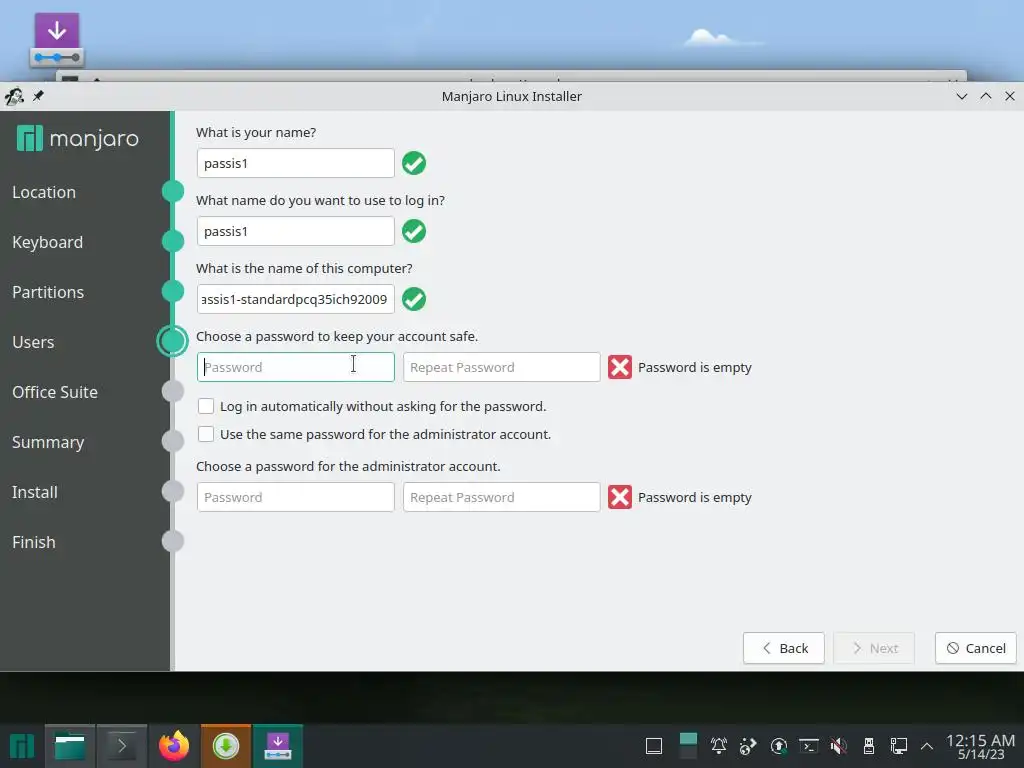Open the Manjaro application launcher in taskbar
1024x768 pixels.
(22, 746)
